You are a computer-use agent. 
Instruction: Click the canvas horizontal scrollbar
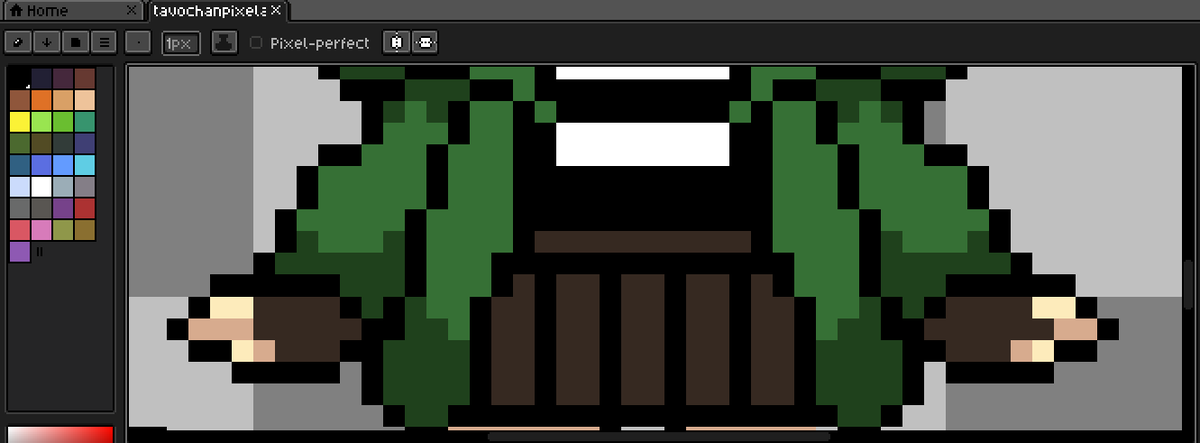(x=658, y=436)
